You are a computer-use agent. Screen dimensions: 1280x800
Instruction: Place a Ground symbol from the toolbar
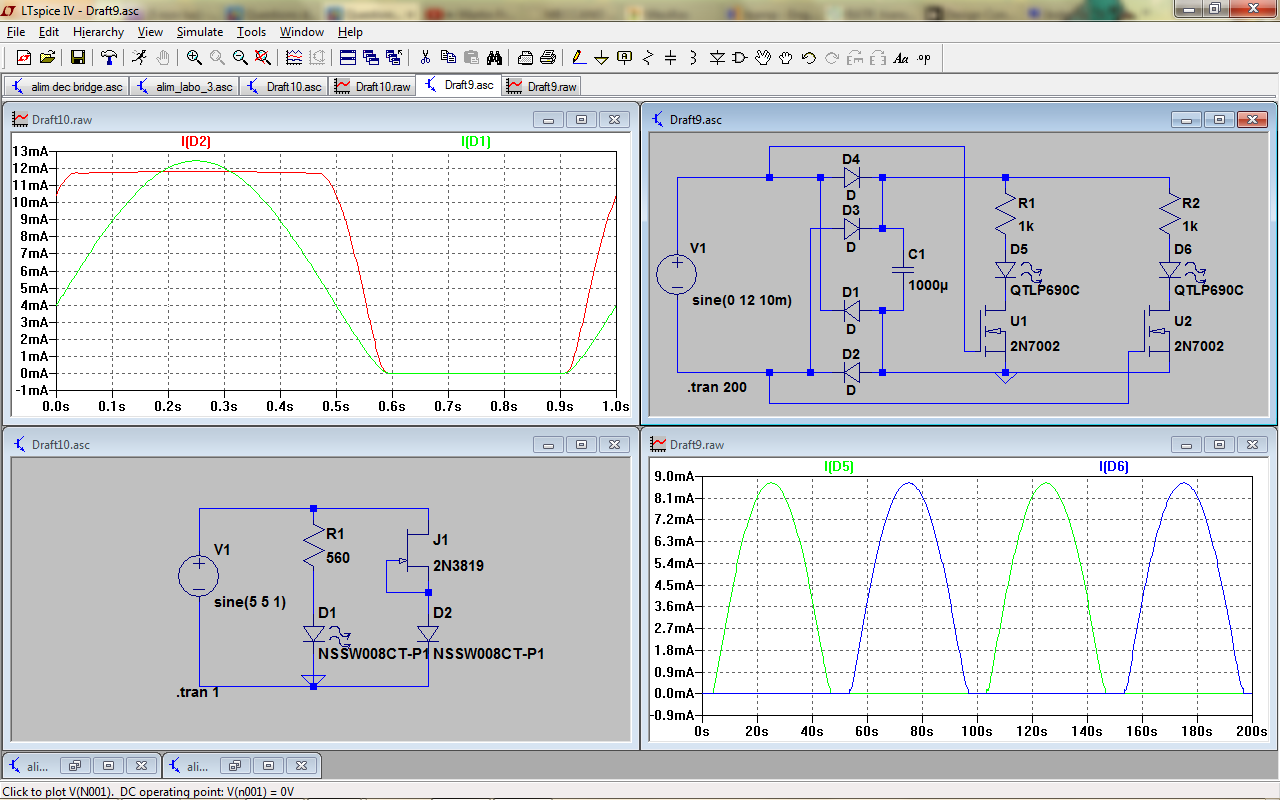coord(601,57)
